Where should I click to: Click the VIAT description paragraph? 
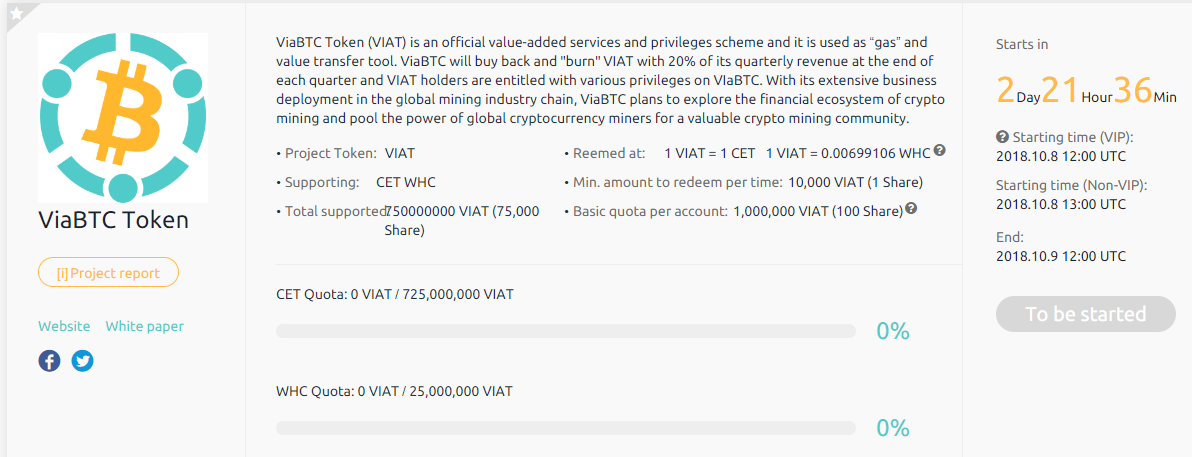click(x=610, y=80)
